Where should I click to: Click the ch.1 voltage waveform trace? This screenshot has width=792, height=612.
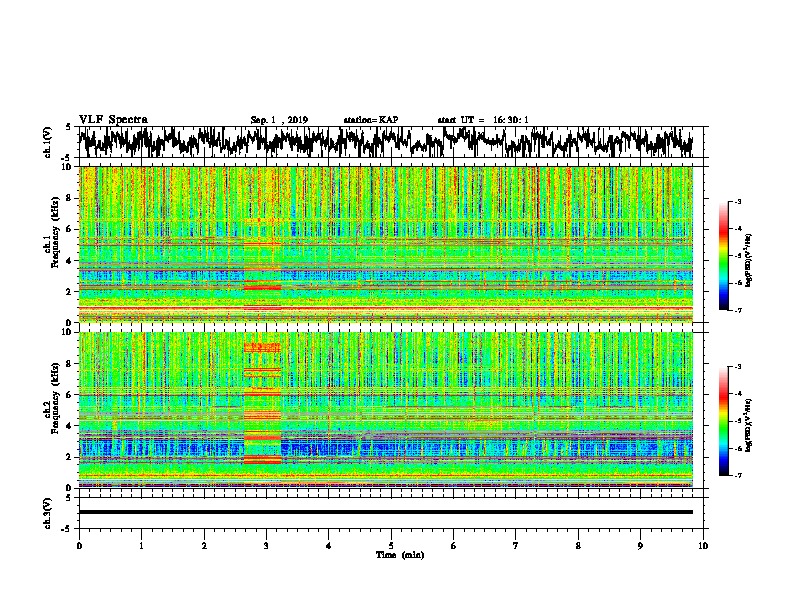[x=386, y=142]
